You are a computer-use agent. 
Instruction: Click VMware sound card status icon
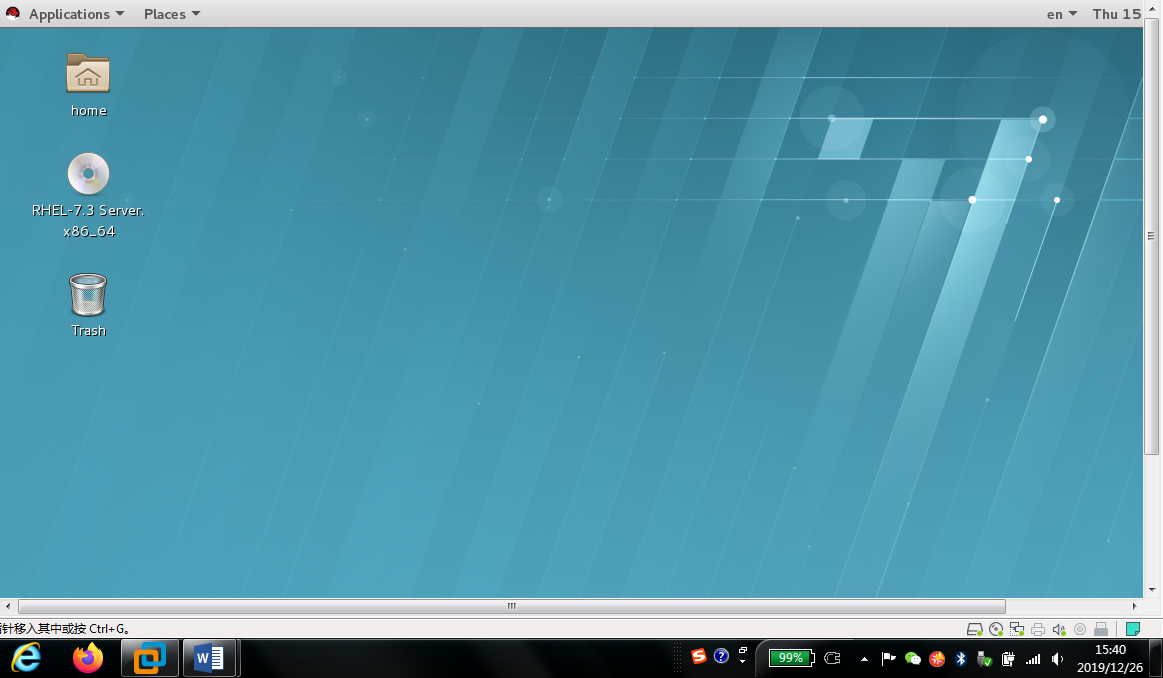coord(1059,629)
